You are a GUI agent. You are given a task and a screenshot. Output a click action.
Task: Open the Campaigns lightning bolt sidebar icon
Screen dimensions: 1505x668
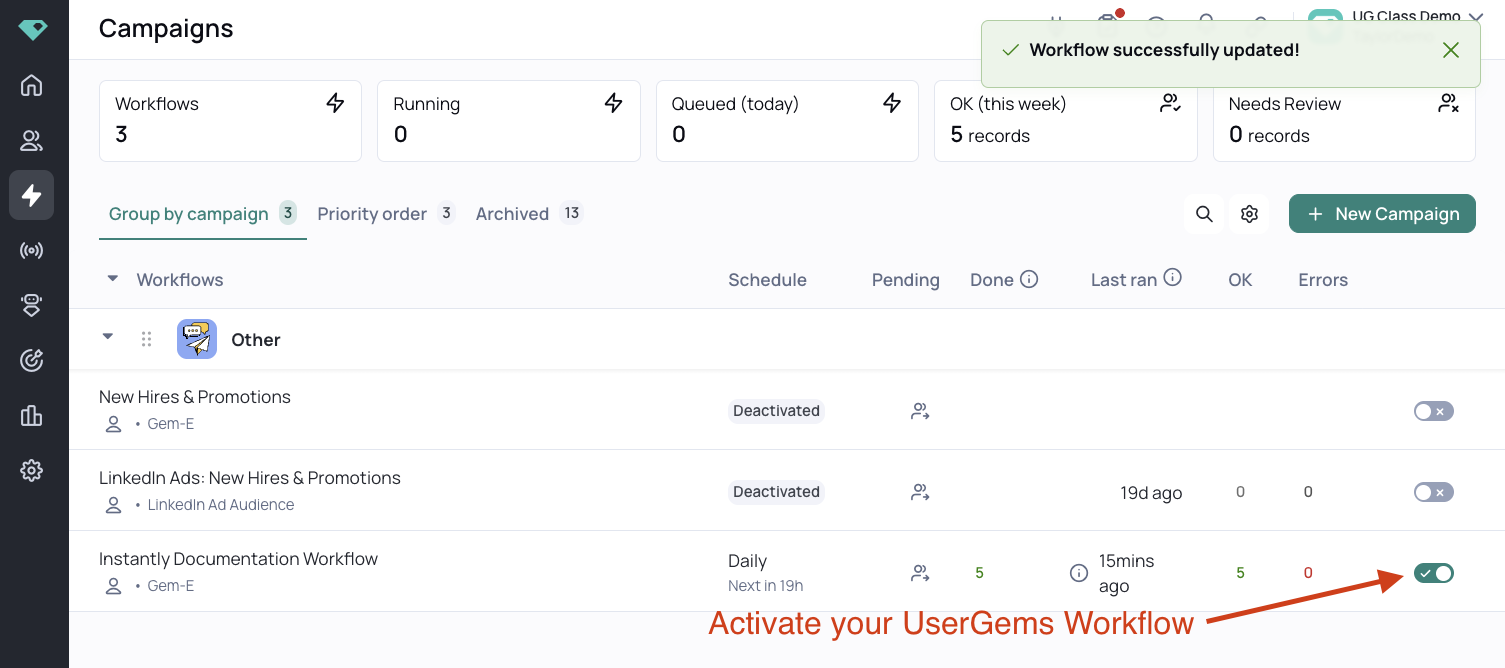point(32,195)
